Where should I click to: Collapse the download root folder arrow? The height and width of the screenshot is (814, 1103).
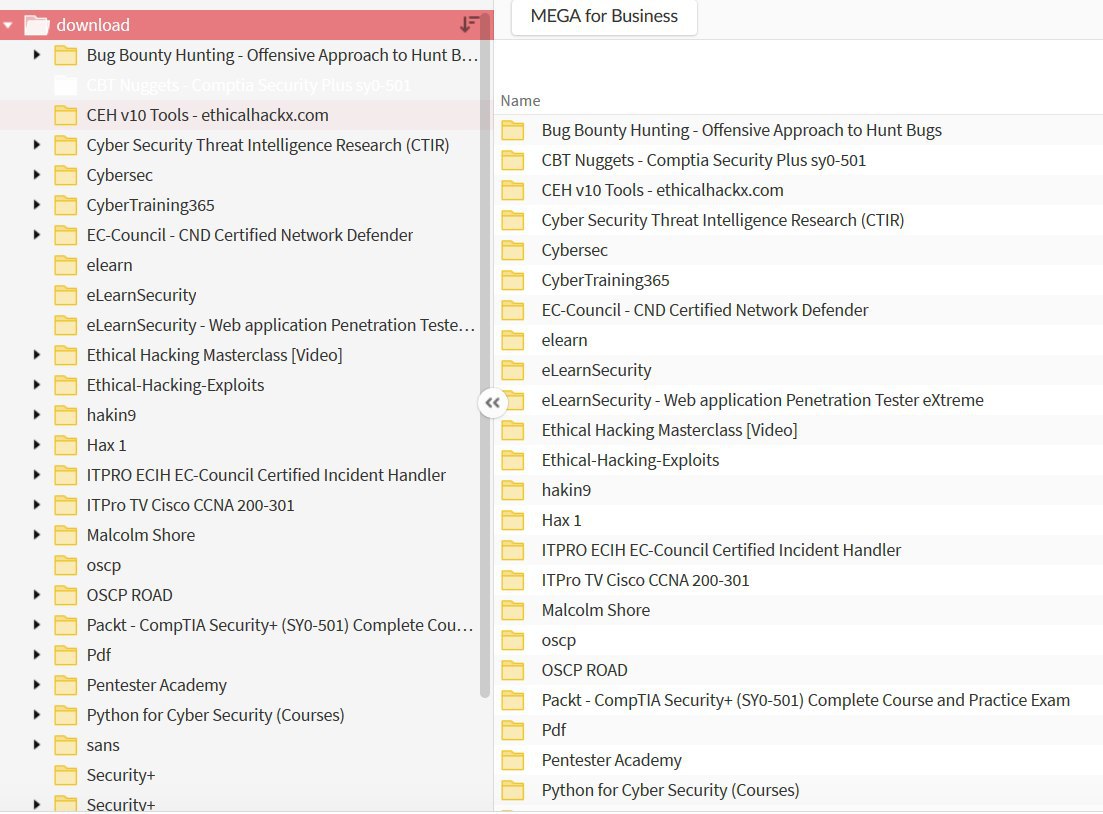(x=8, y=25)
